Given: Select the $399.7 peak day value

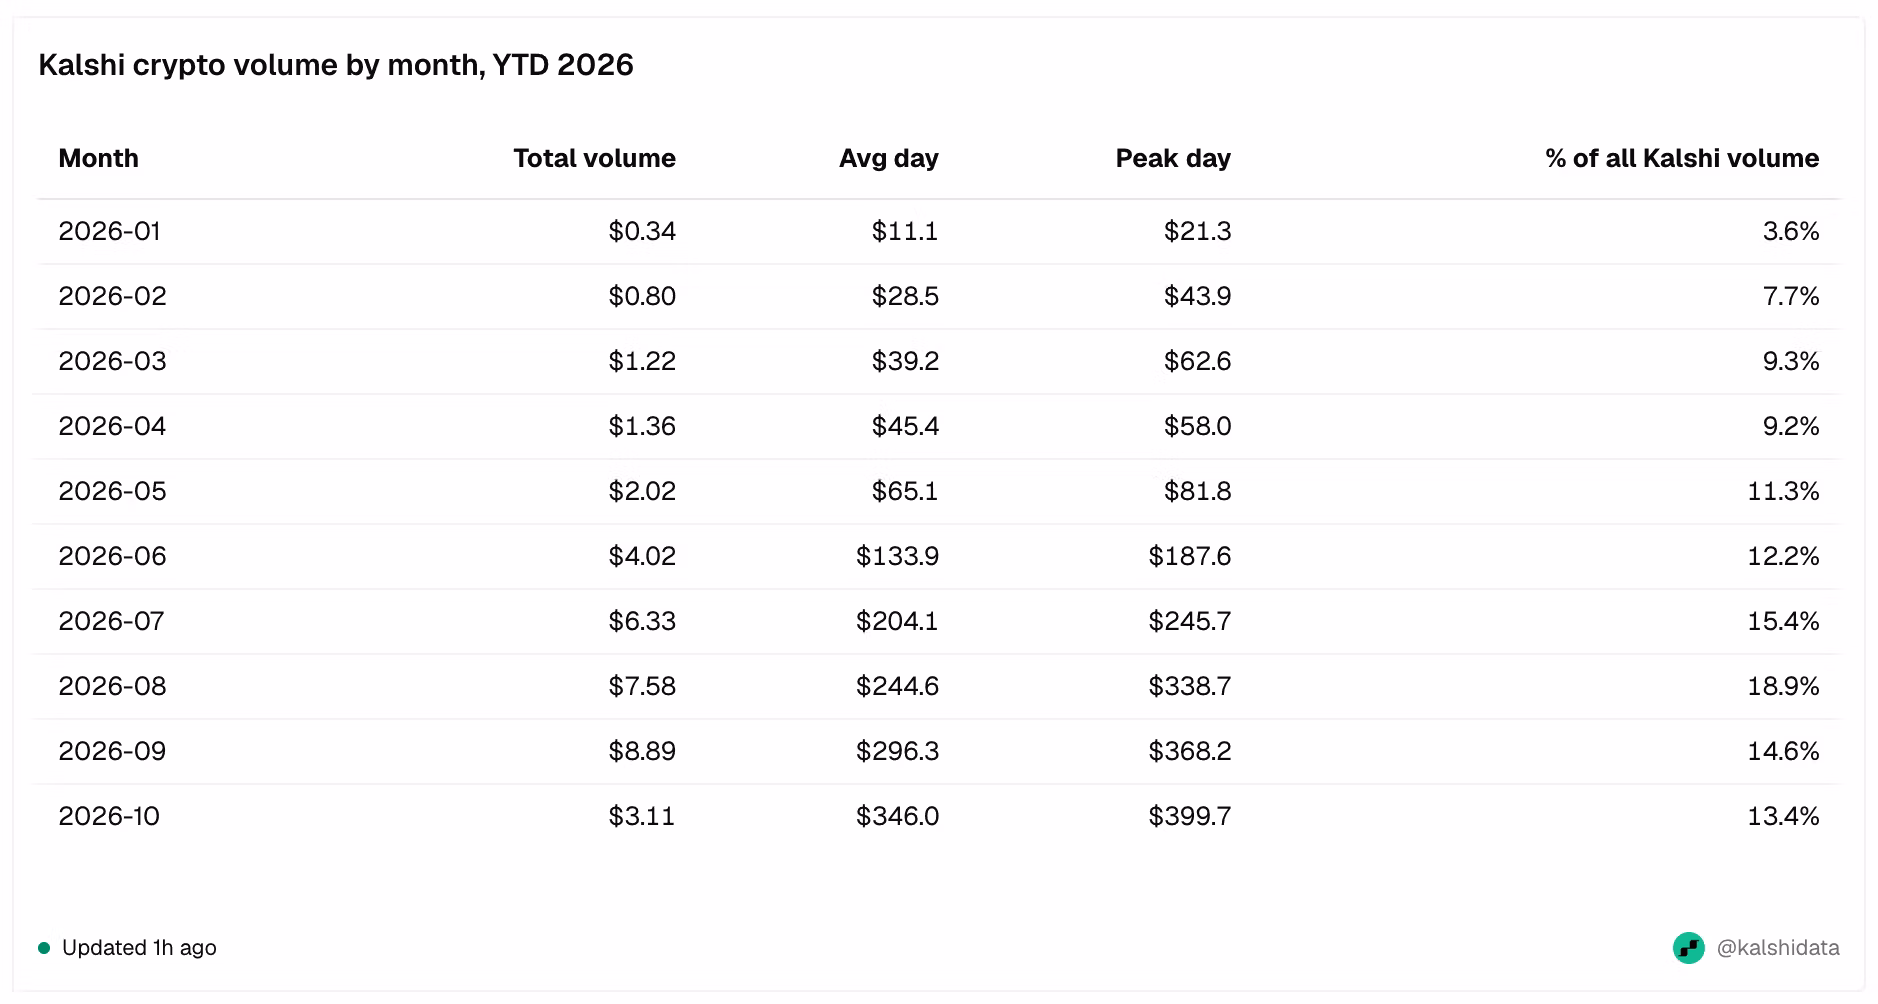Looking at the screenshot, I should pyautogui.click(x=1190, y=816).
